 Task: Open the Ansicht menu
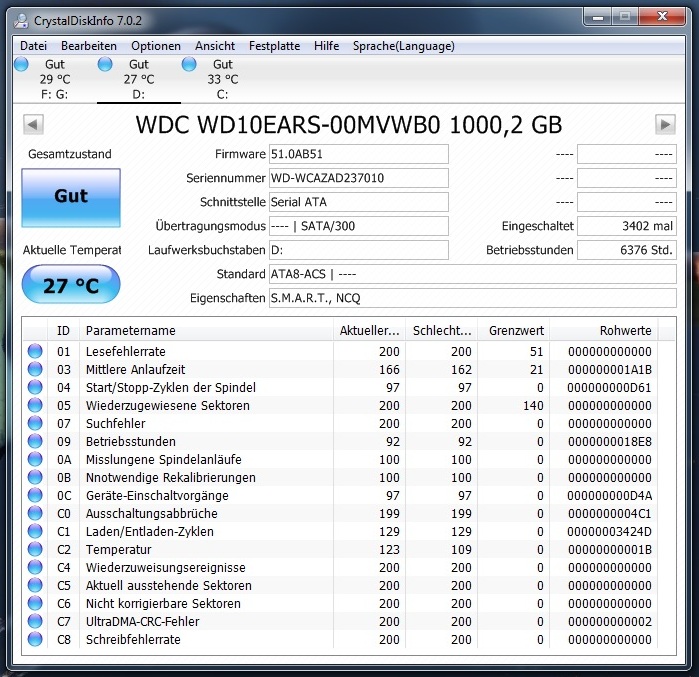click(215, 46)
